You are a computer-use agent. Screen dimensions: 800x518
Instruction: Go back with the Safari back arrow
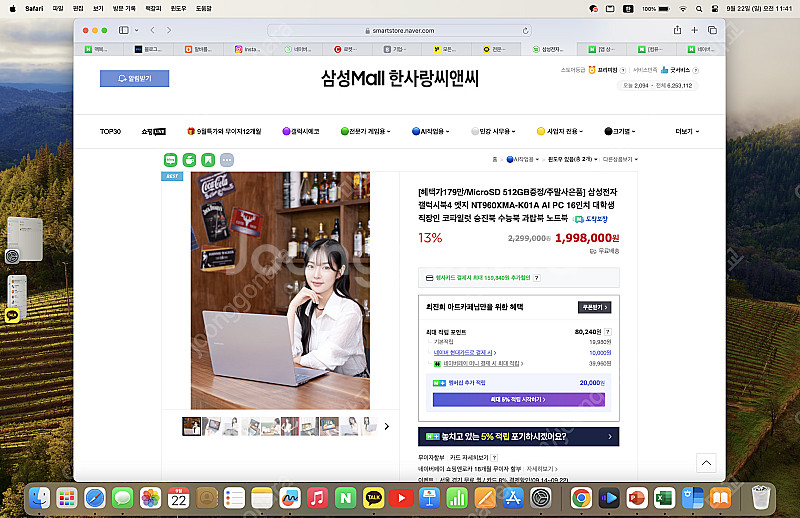click(x=153, y=30)
